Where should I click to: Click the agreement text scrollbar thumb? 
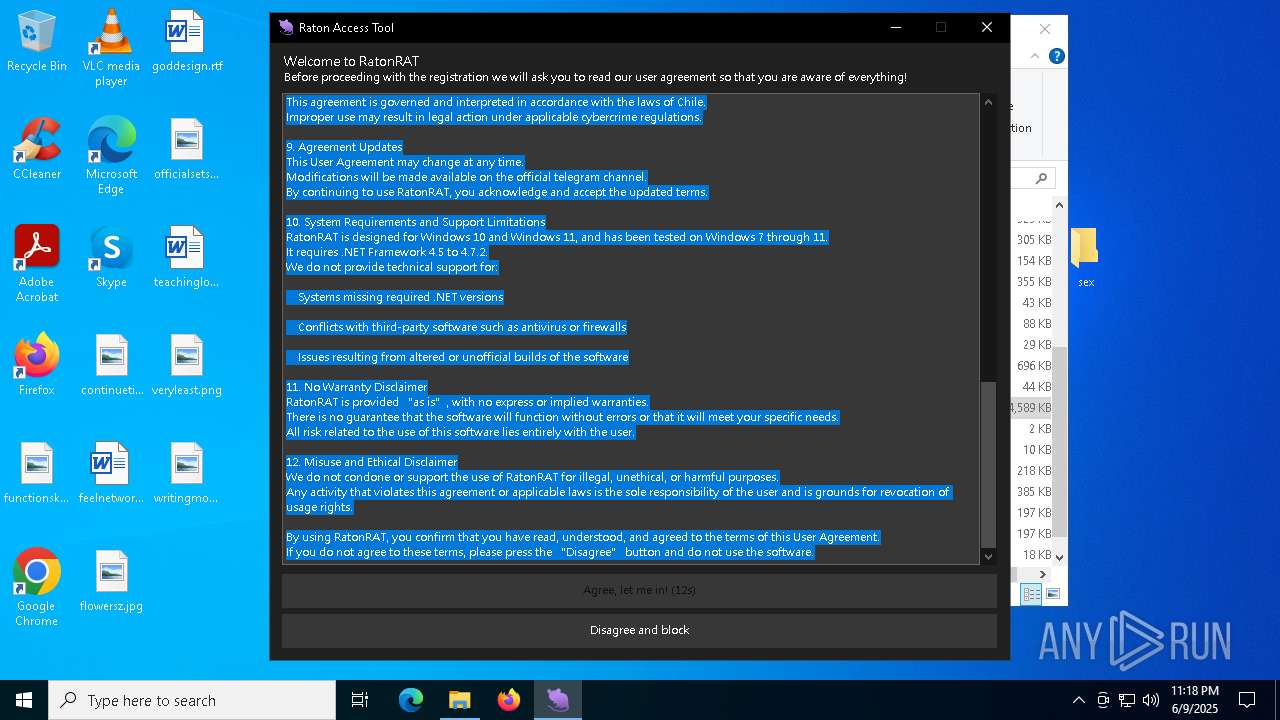point(988,463)
